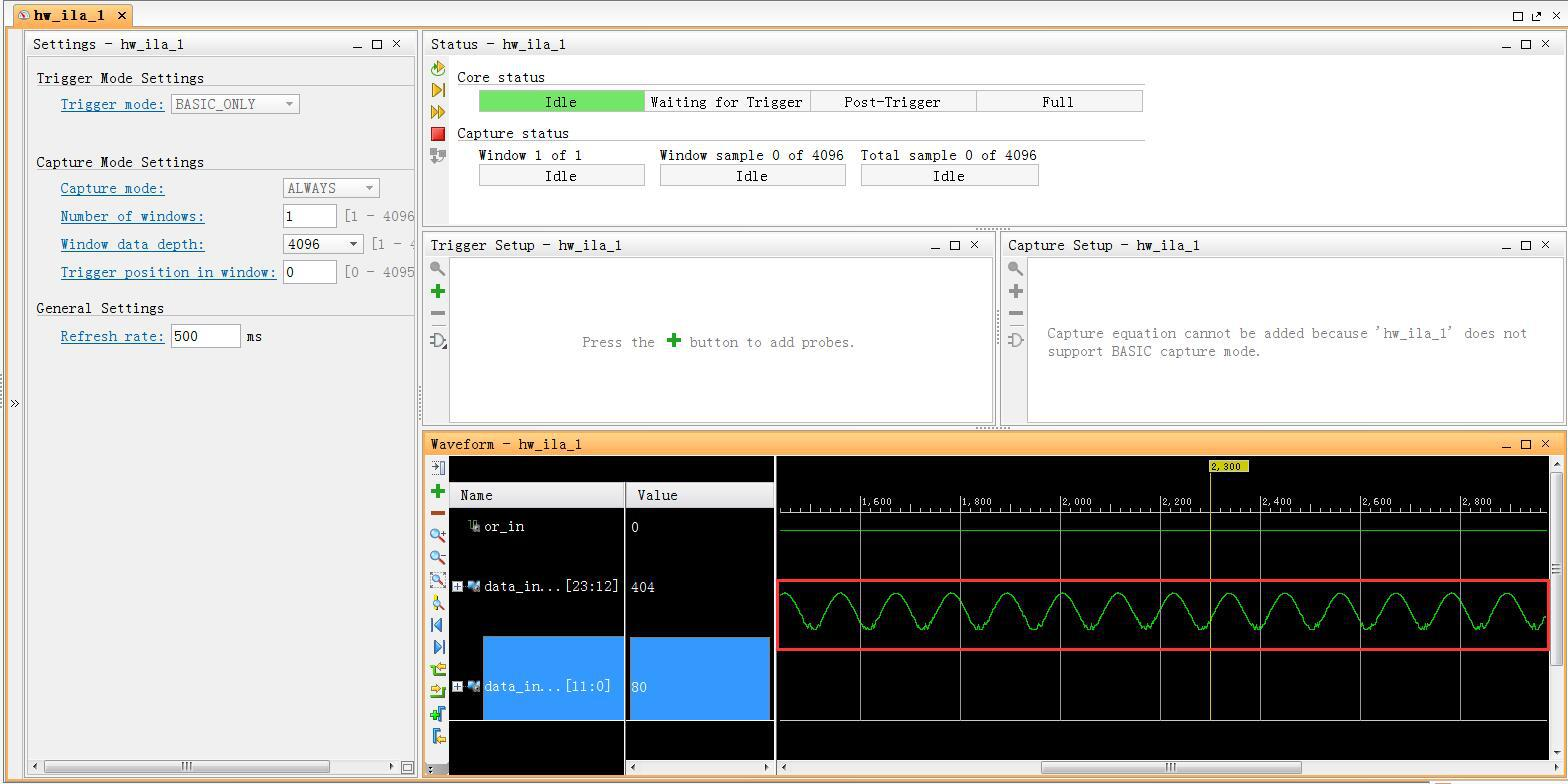This screenshot has width=1568, height=784.
Task: Click the red Stop Trigger icon
Action: 438,133
